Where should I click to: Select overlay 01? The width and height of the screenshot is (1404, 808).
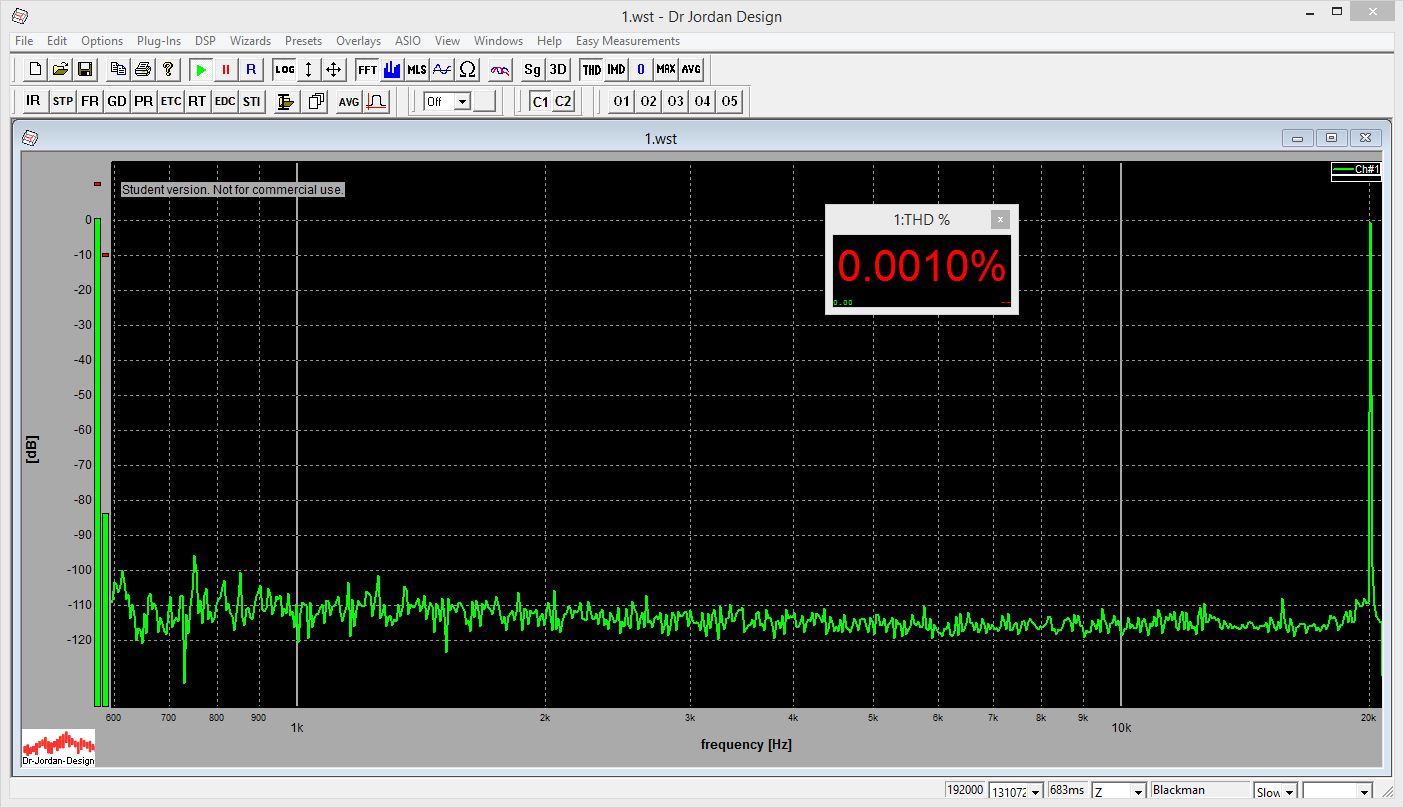622,101
